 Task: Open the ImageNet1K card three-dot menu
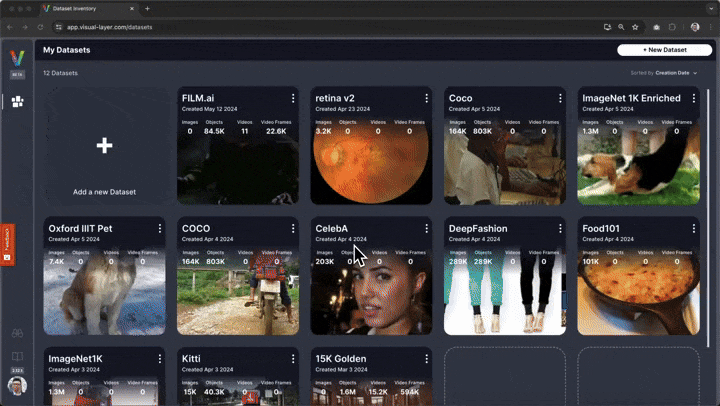pos(160,359)
